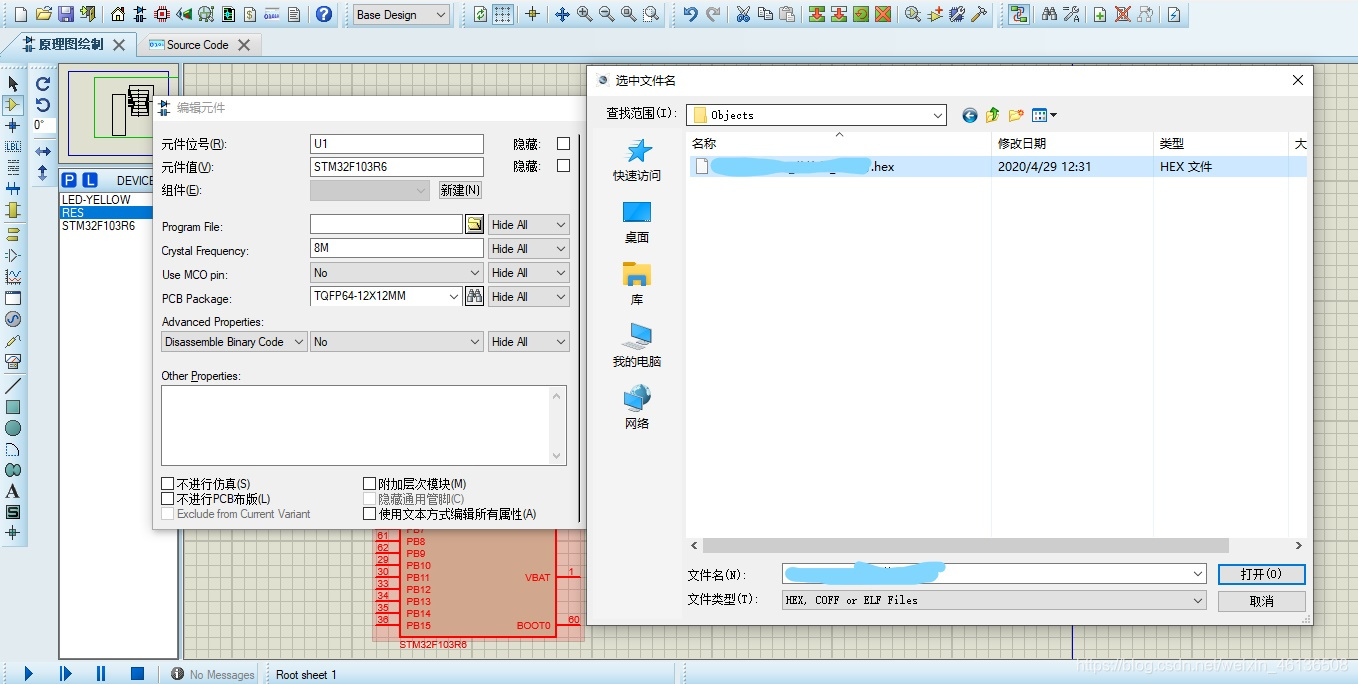Image resolution: width=1358 pixels, height=684 pixels.
Task: Click the Rotate Clockwise icon
Action: coord(42,84)
